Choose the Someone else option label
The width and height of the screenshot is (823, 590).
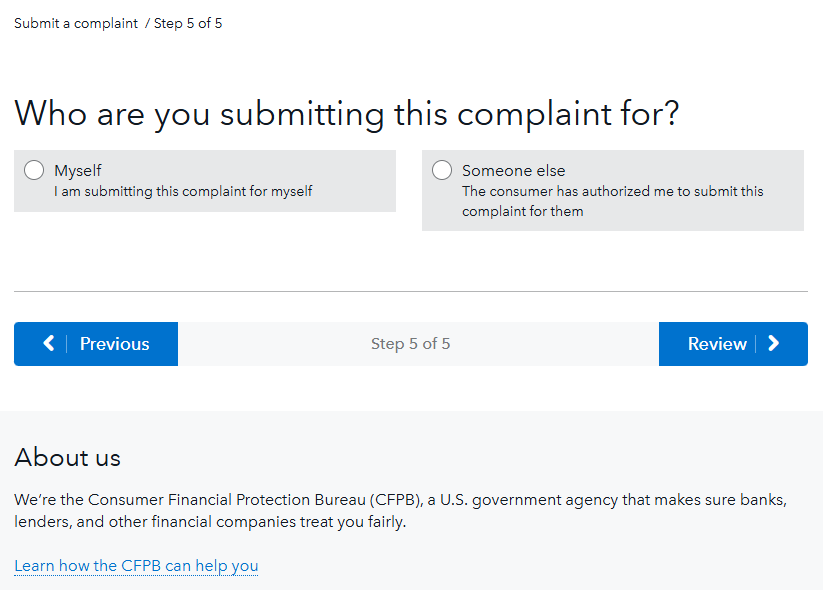[513, 171]
